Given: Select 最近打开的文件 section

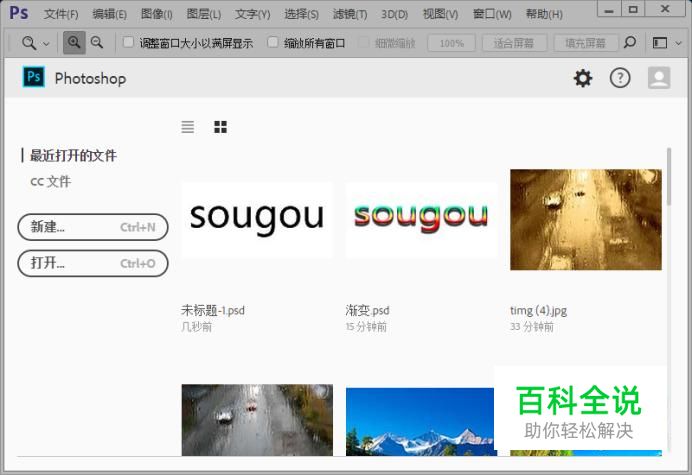Looking at the screenshot, I should tap(73, 155).
